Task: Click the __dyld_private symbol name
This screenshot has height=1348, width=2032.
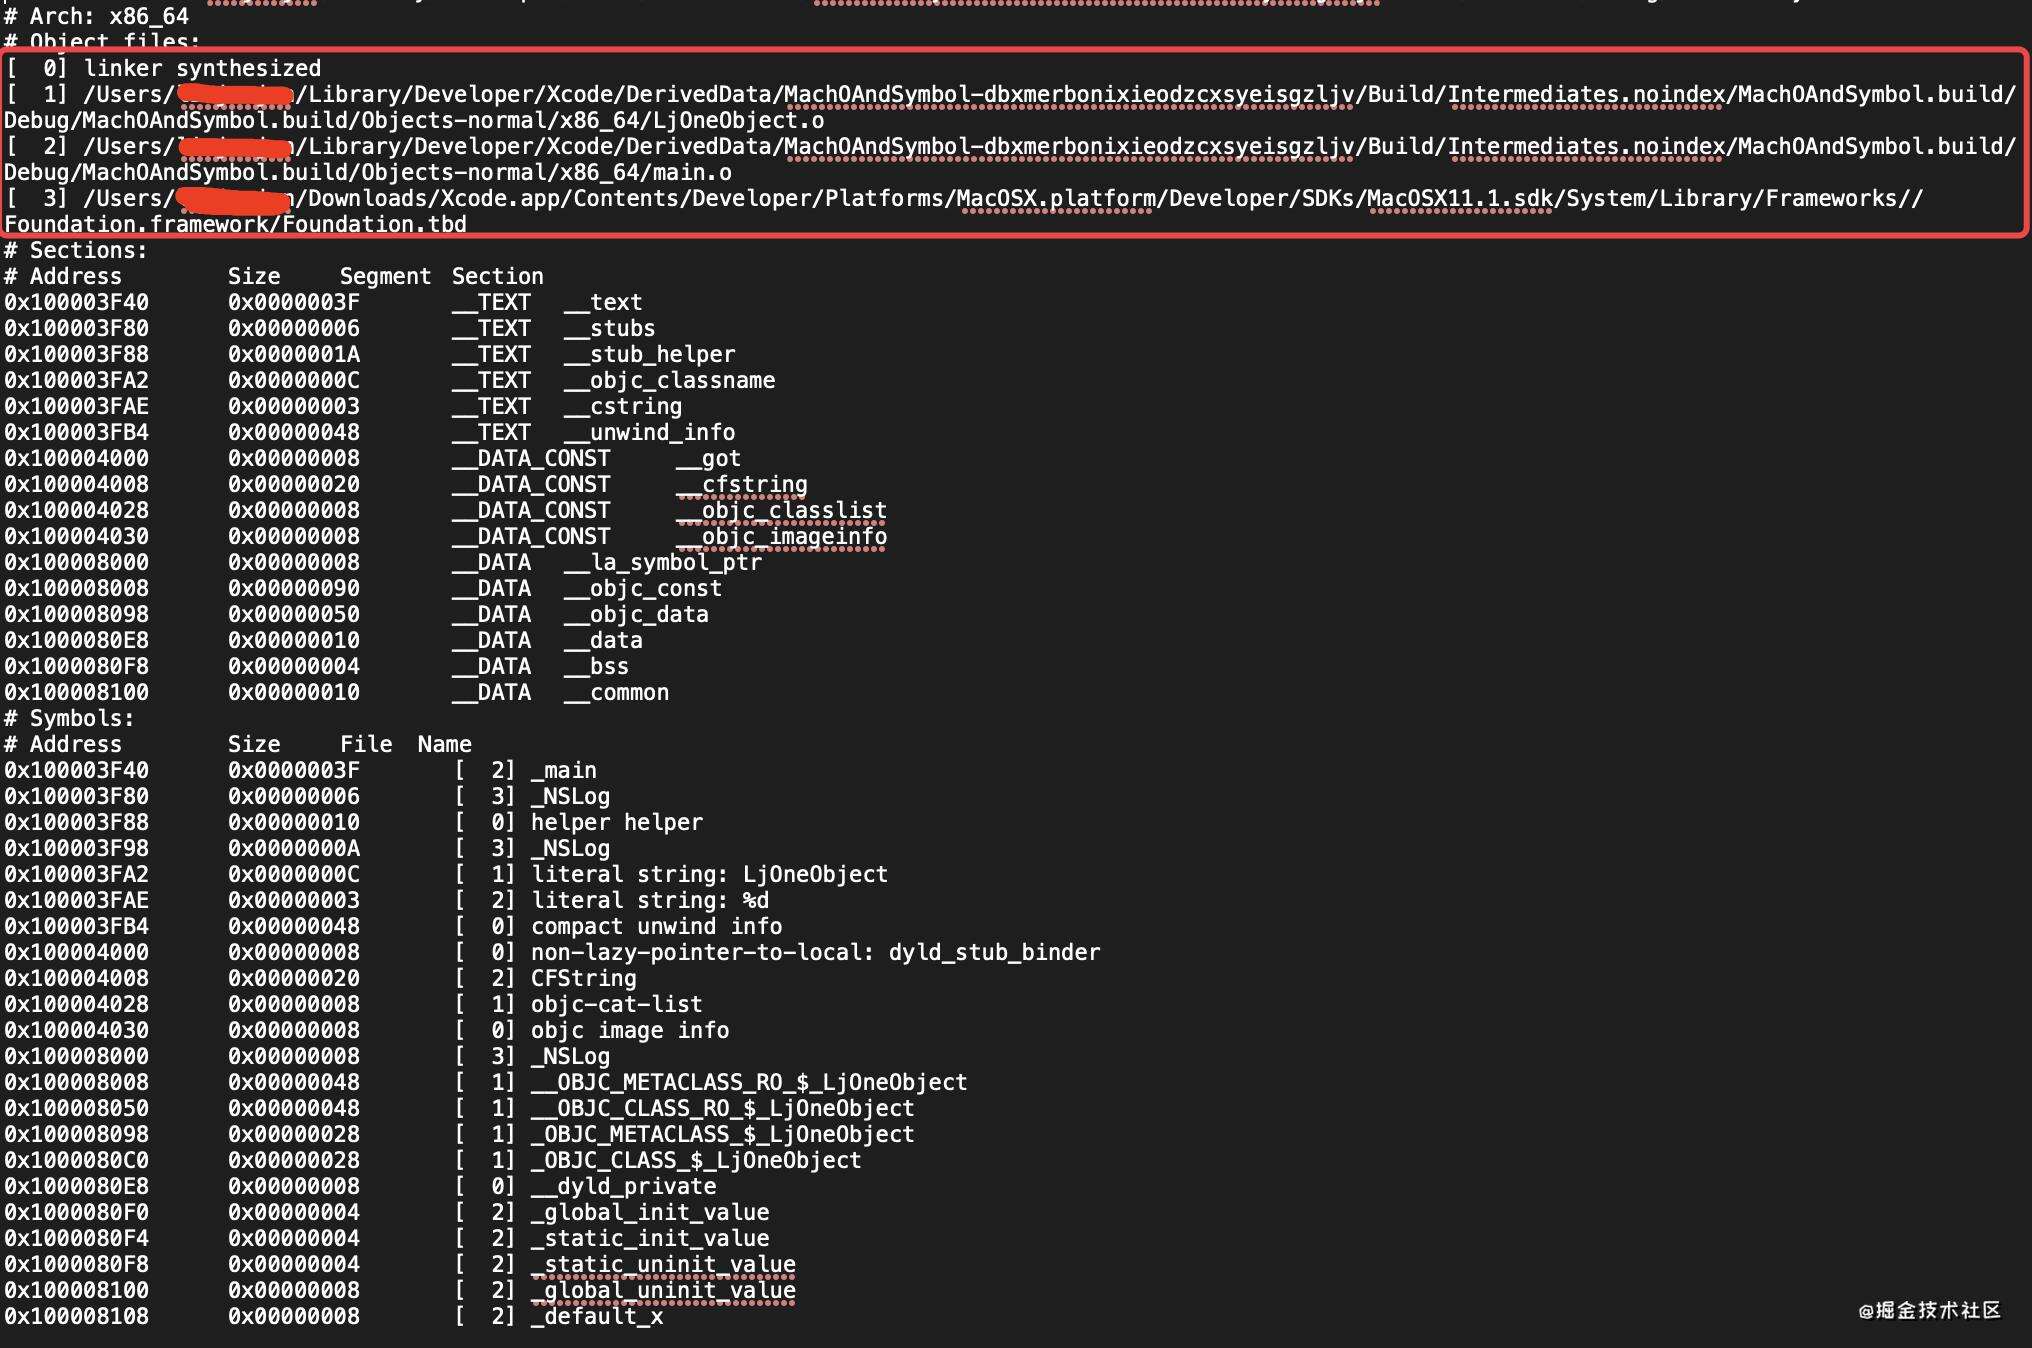Action: [624, 1186]
